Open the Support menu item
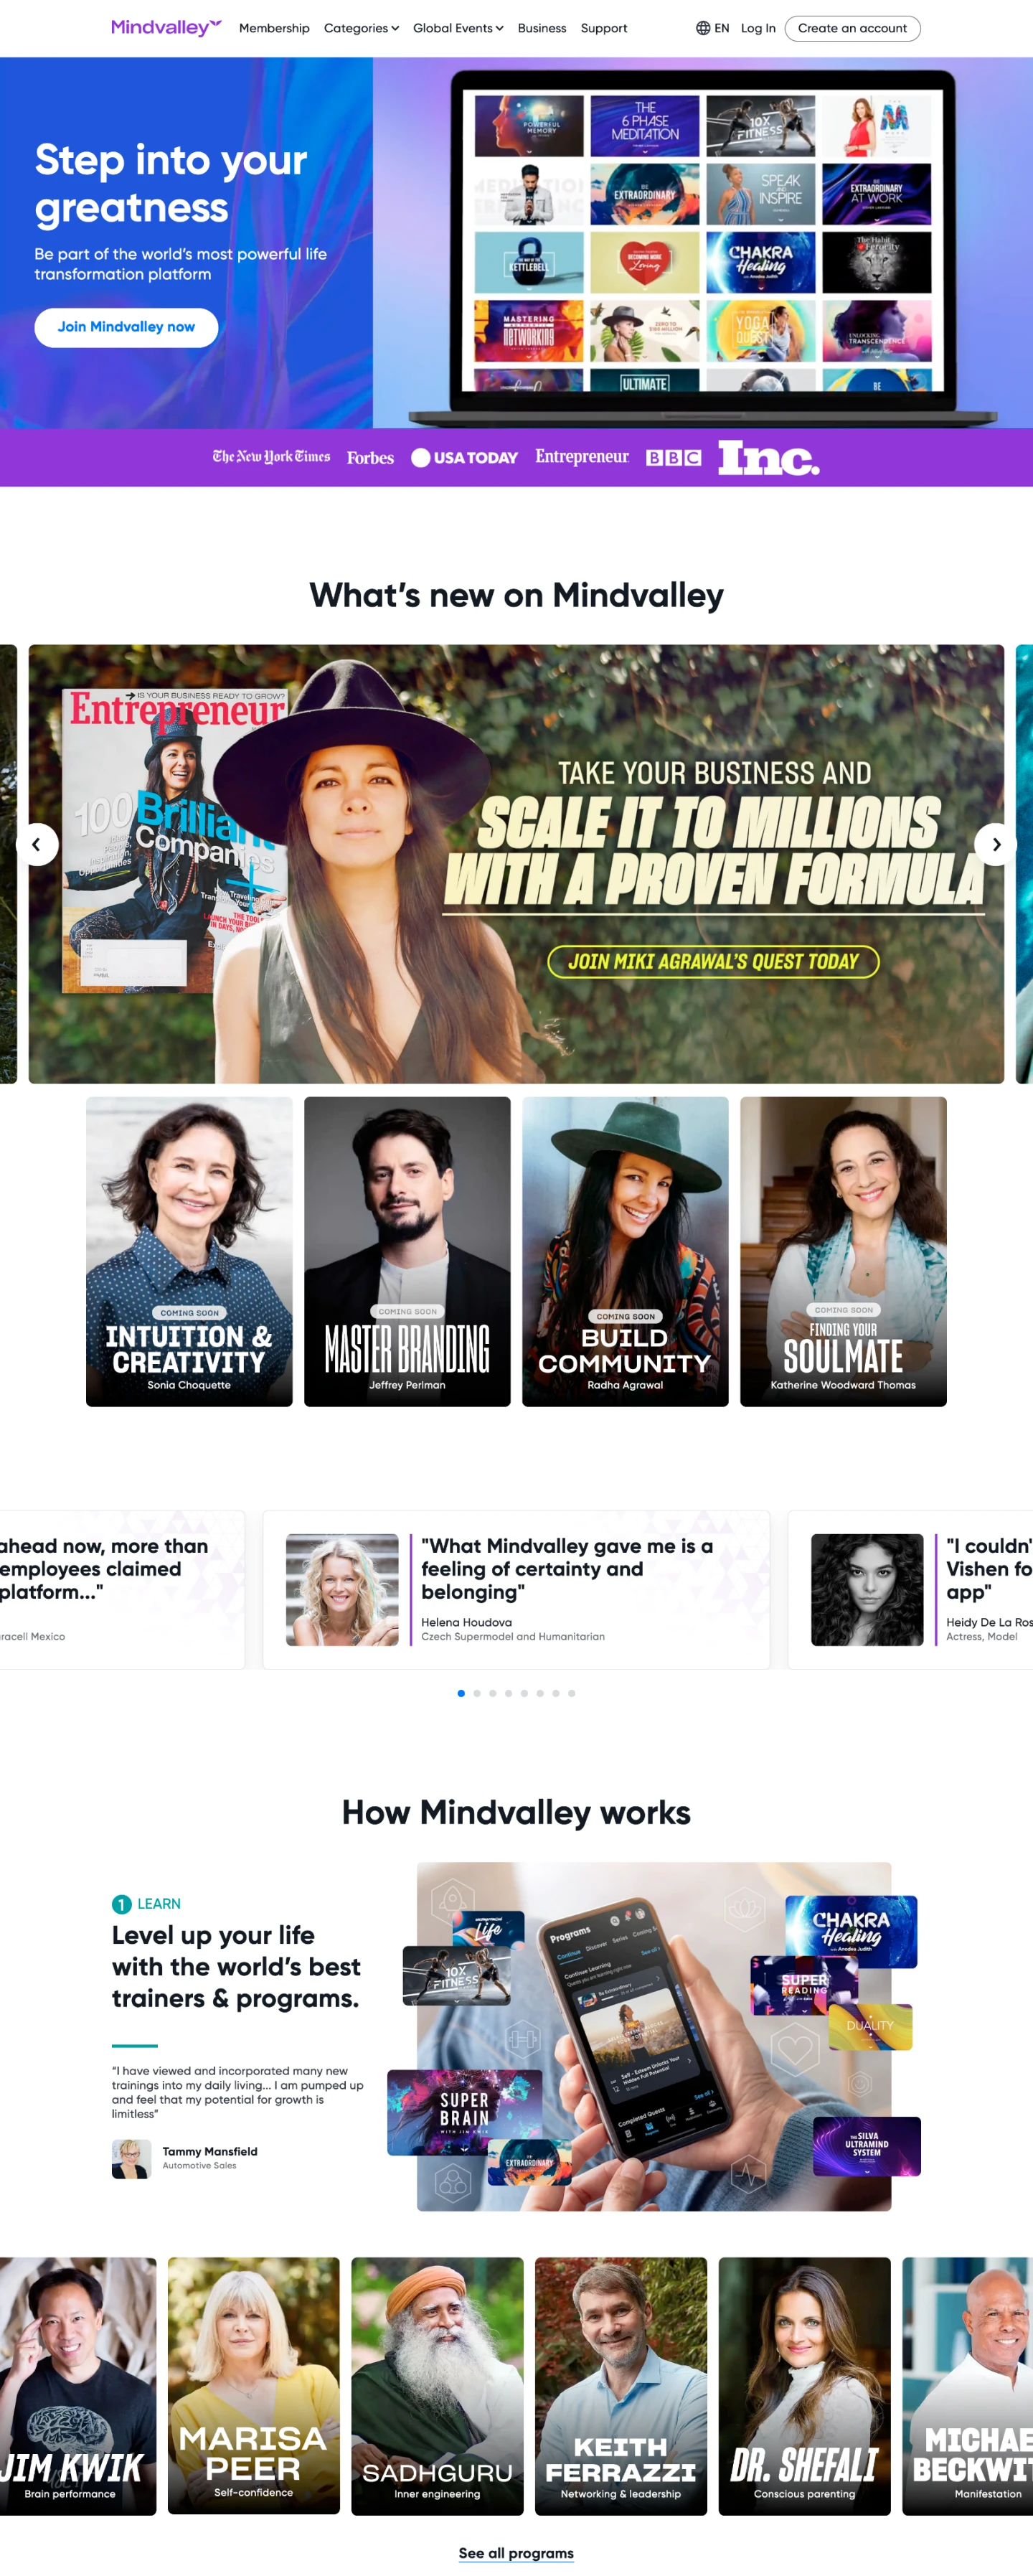The width and height of the screenshot is (1033, 2576). click(604, 28)
